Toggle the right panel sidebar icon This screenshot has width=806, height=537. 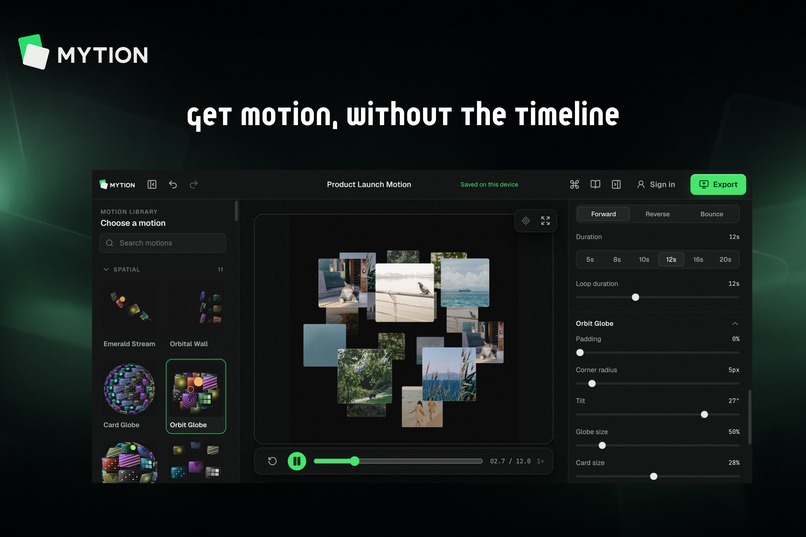pos(616,184)
